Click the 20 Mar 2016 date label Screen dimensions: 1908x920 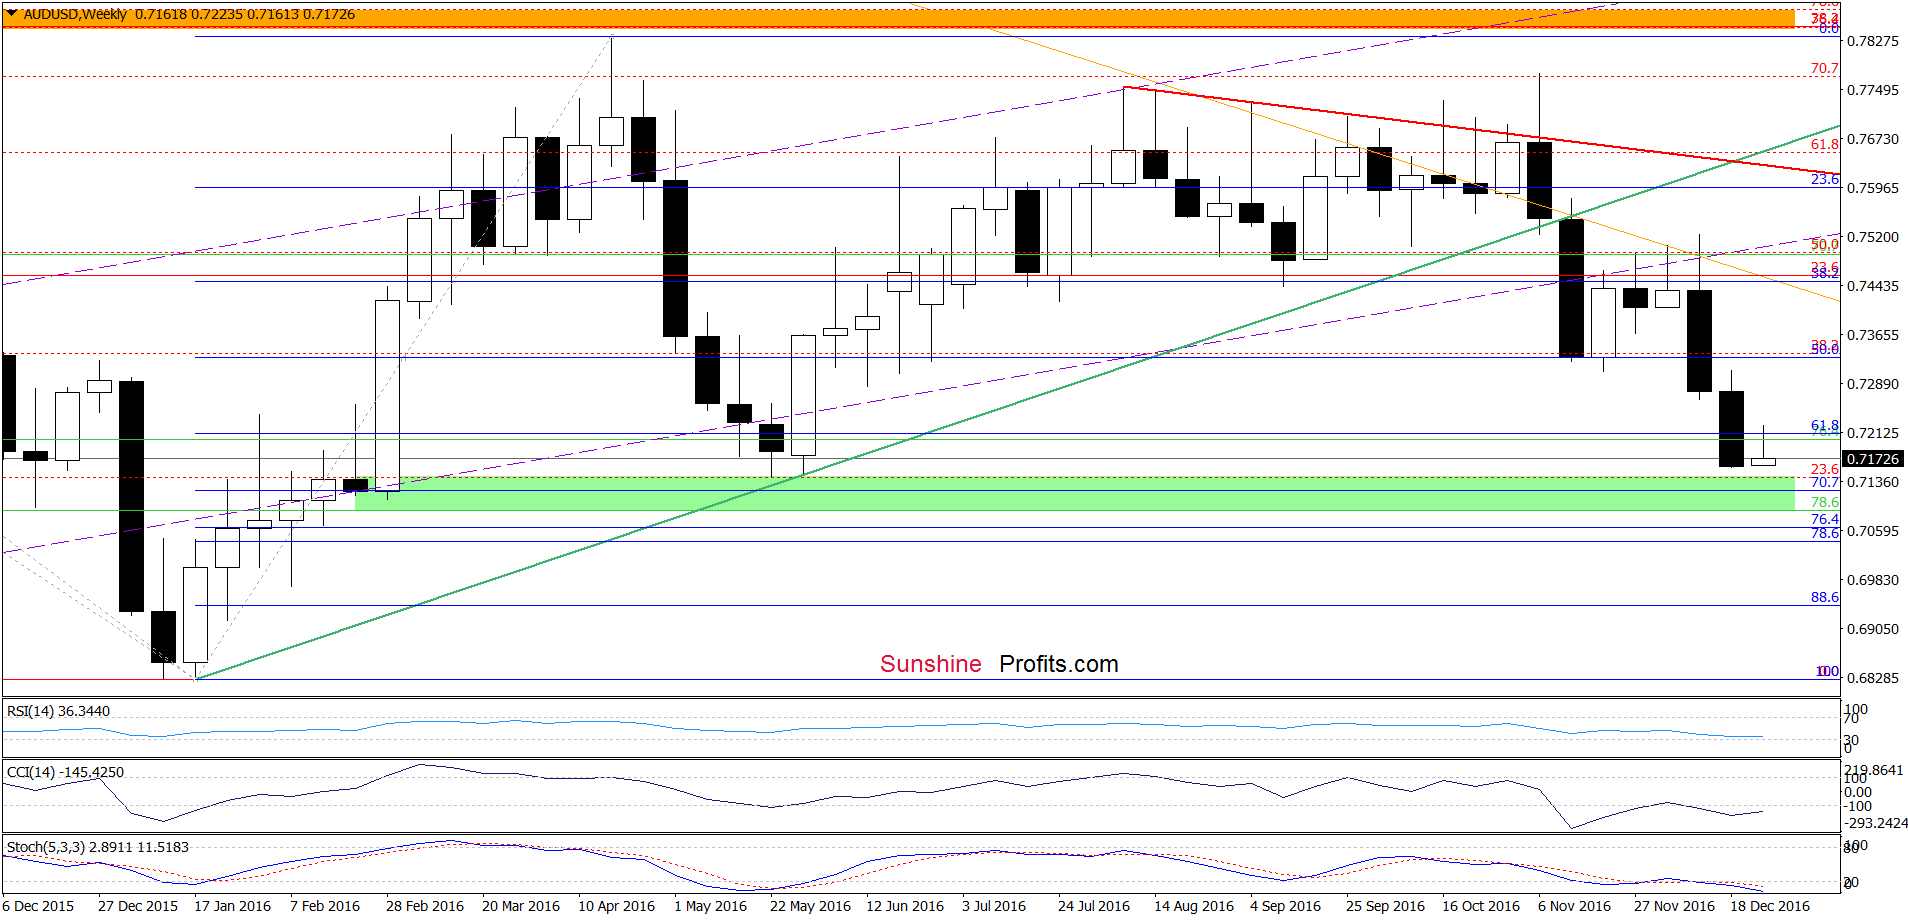coord(521,906)
